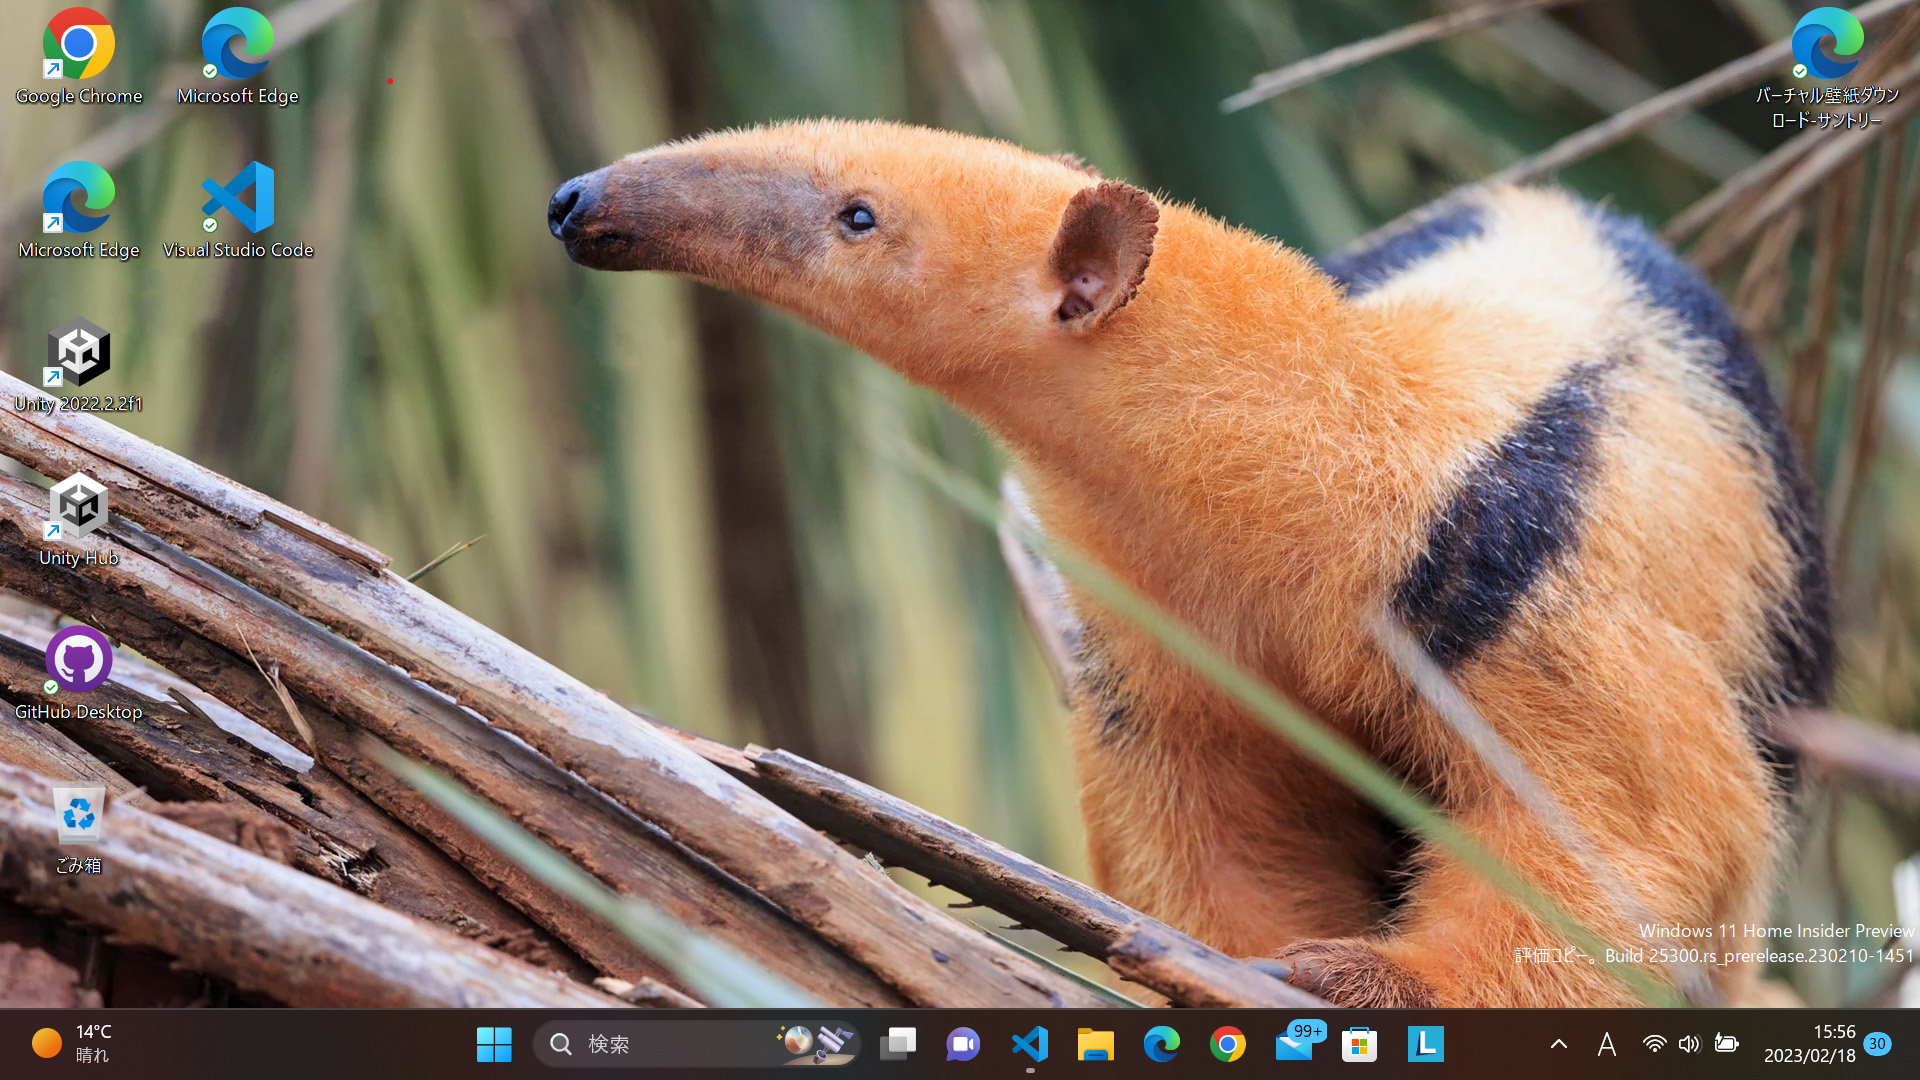Open Microsoft Store from the taskbar

point(1359,1044)
